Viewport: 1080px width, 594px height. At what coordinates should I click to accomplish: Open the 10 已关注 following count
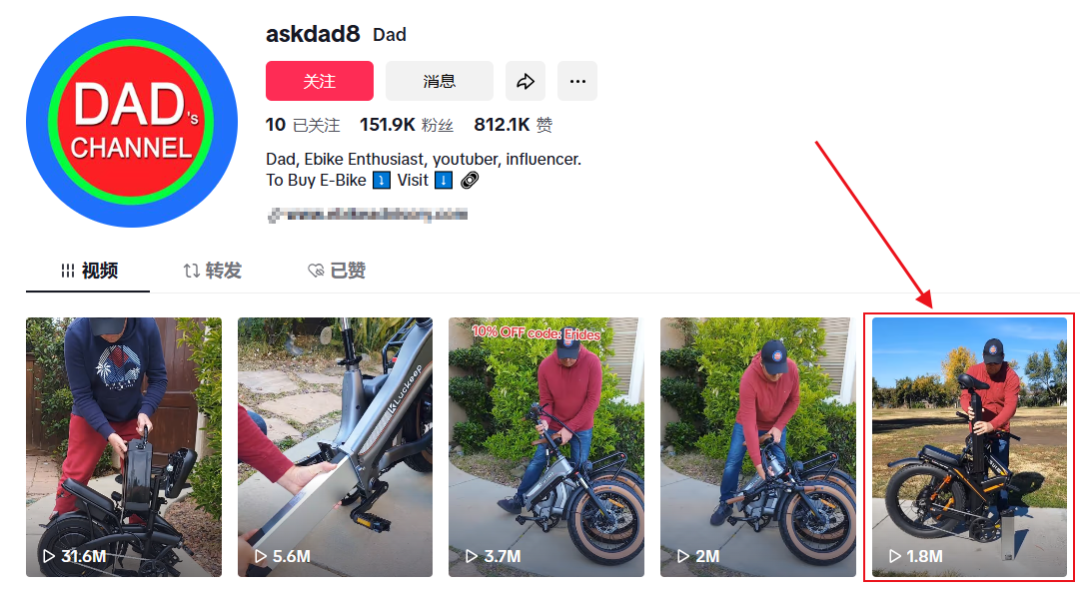[303, 125]
